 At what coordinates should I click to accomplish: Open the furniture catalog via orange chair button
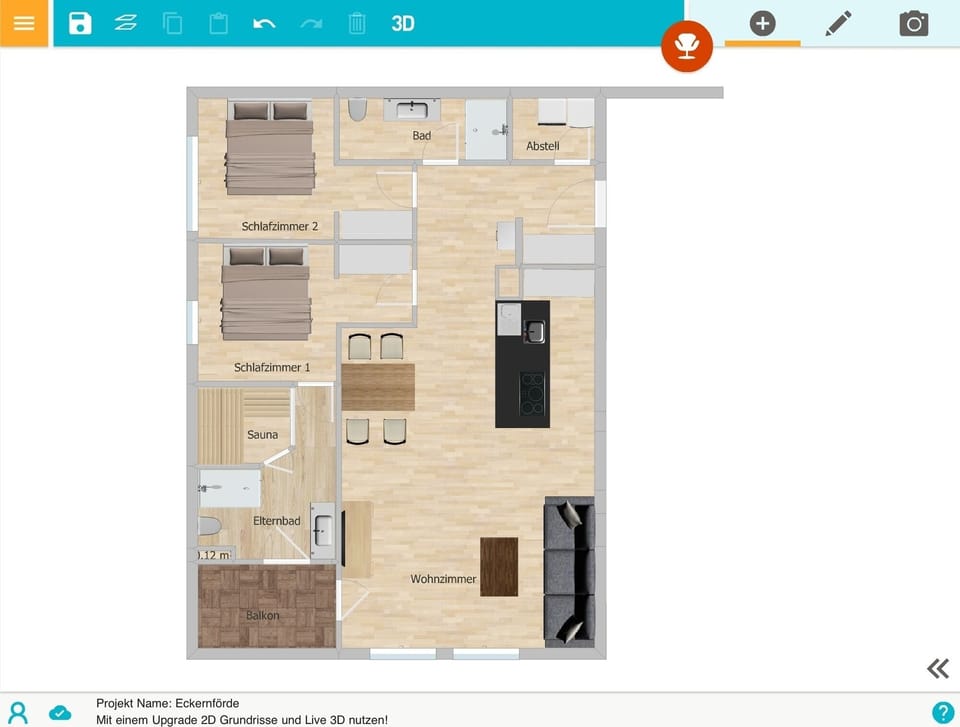point(687,46)
